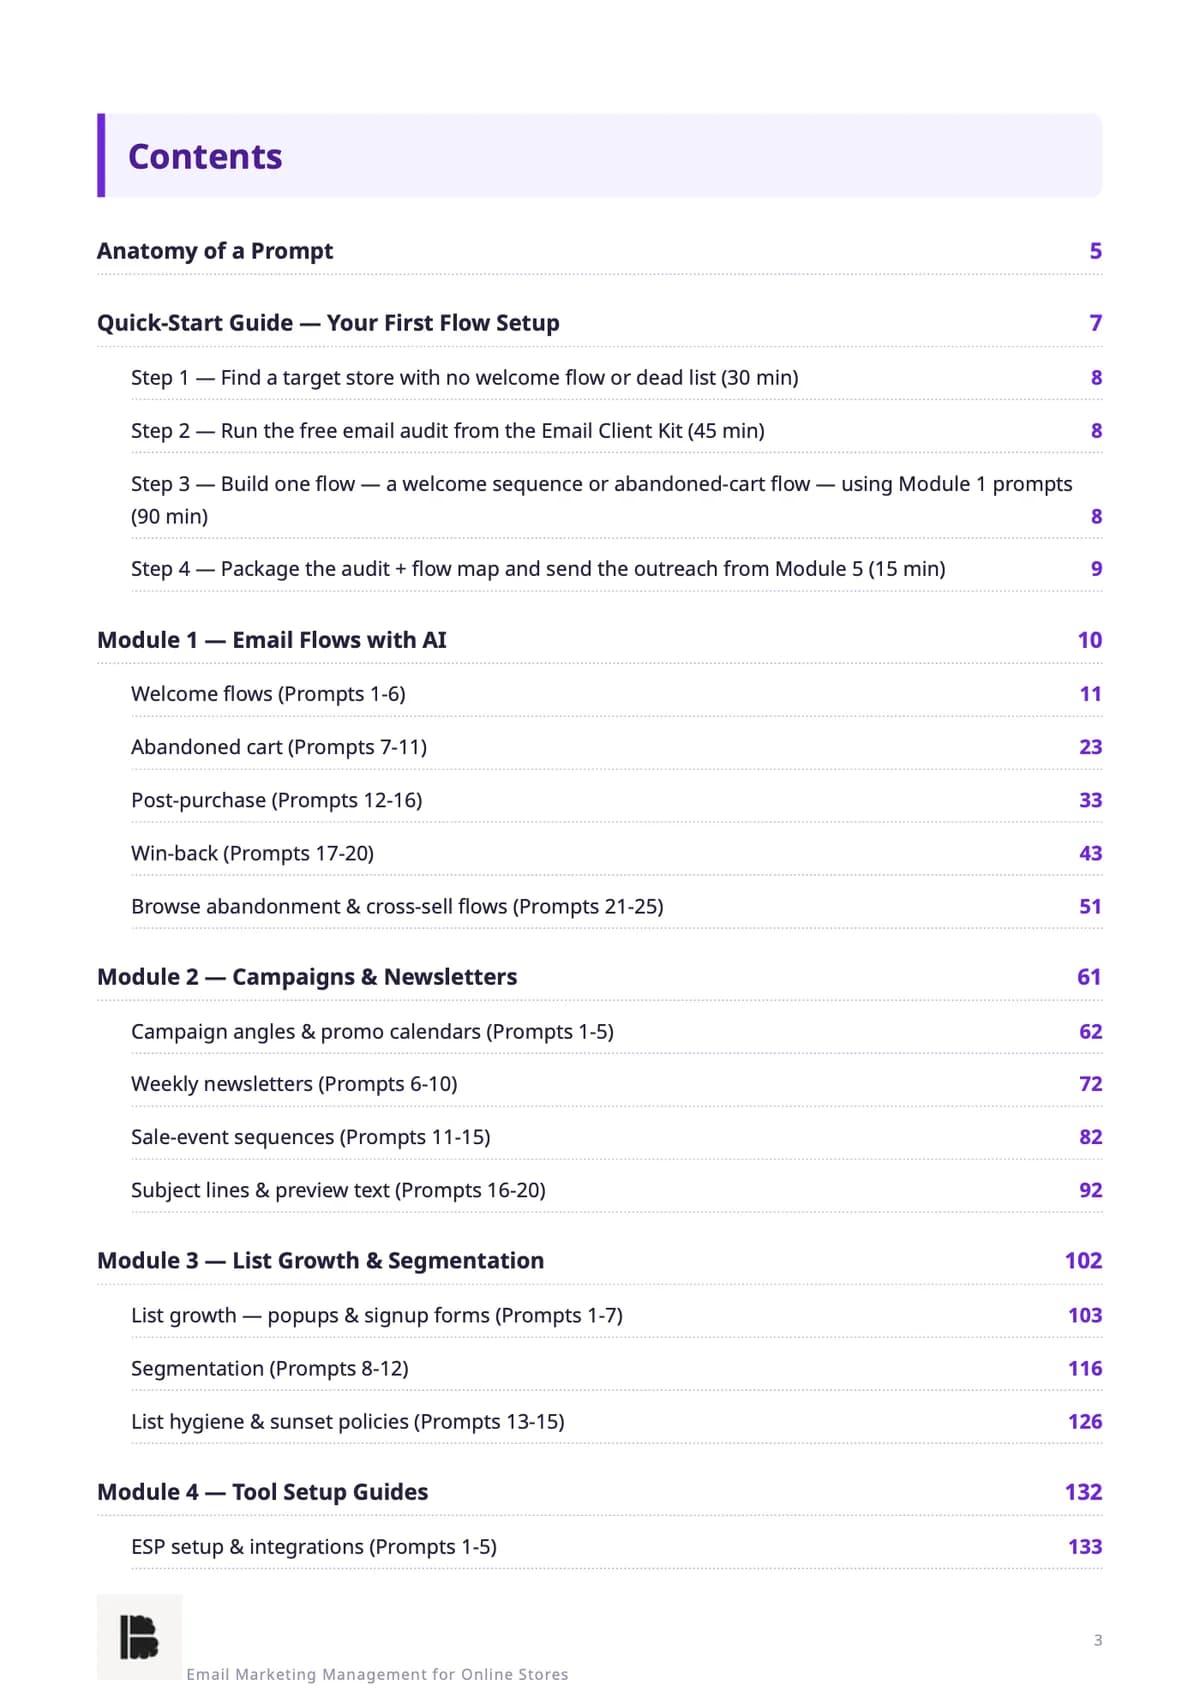Select Subject lines & preview text entry
This screenshot has height=1696, width=1200.
click(x=616, y=1190)
